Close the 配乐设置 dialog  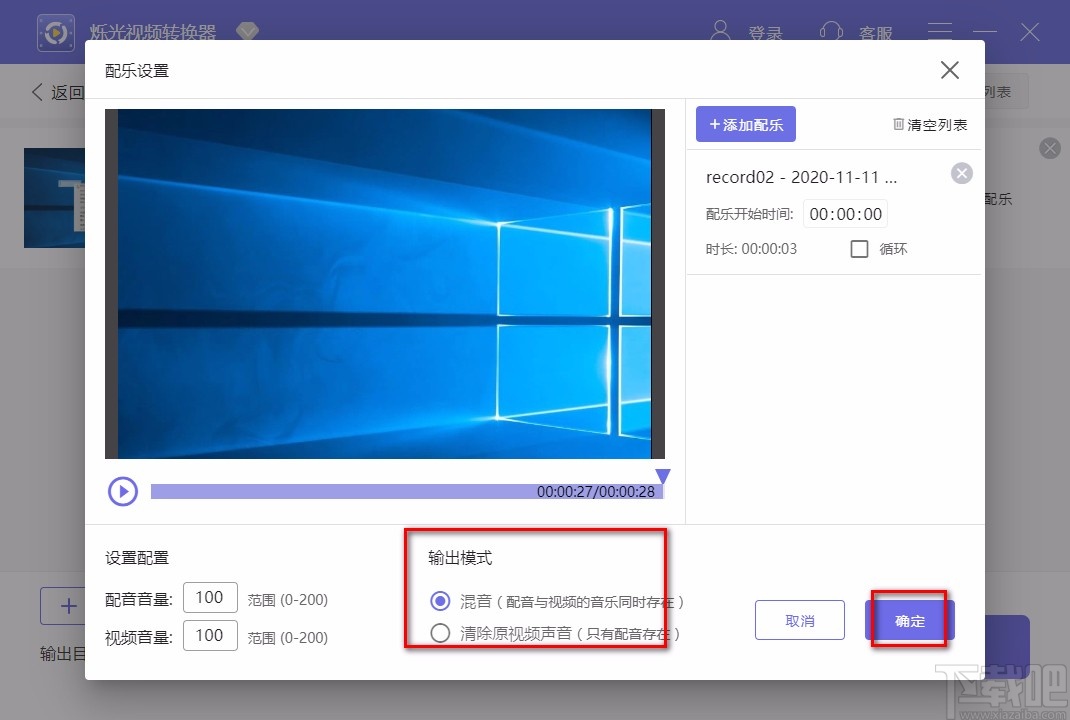point(948,69)
